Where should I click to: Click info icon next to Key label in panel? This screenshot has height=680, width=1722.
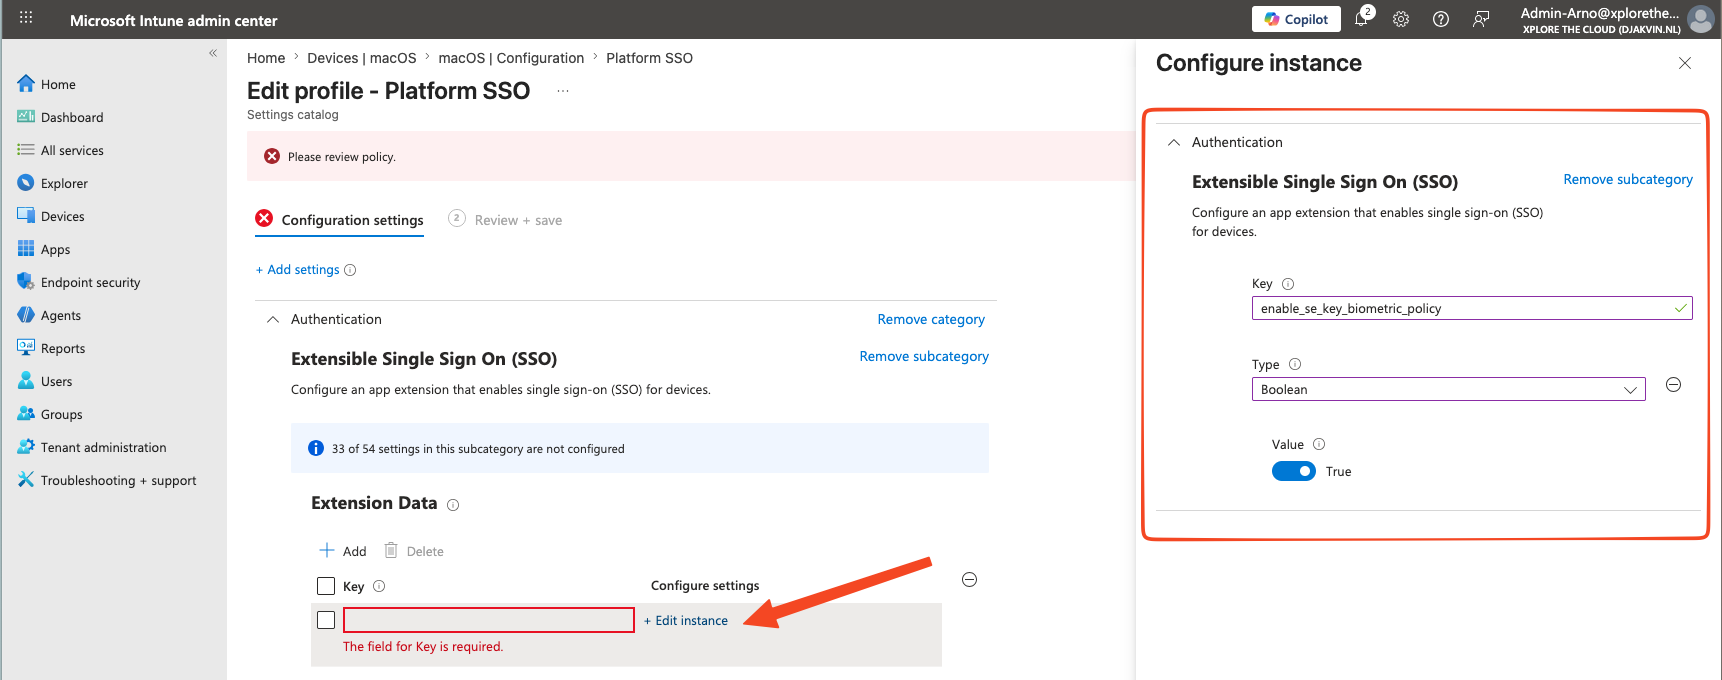1288,284
